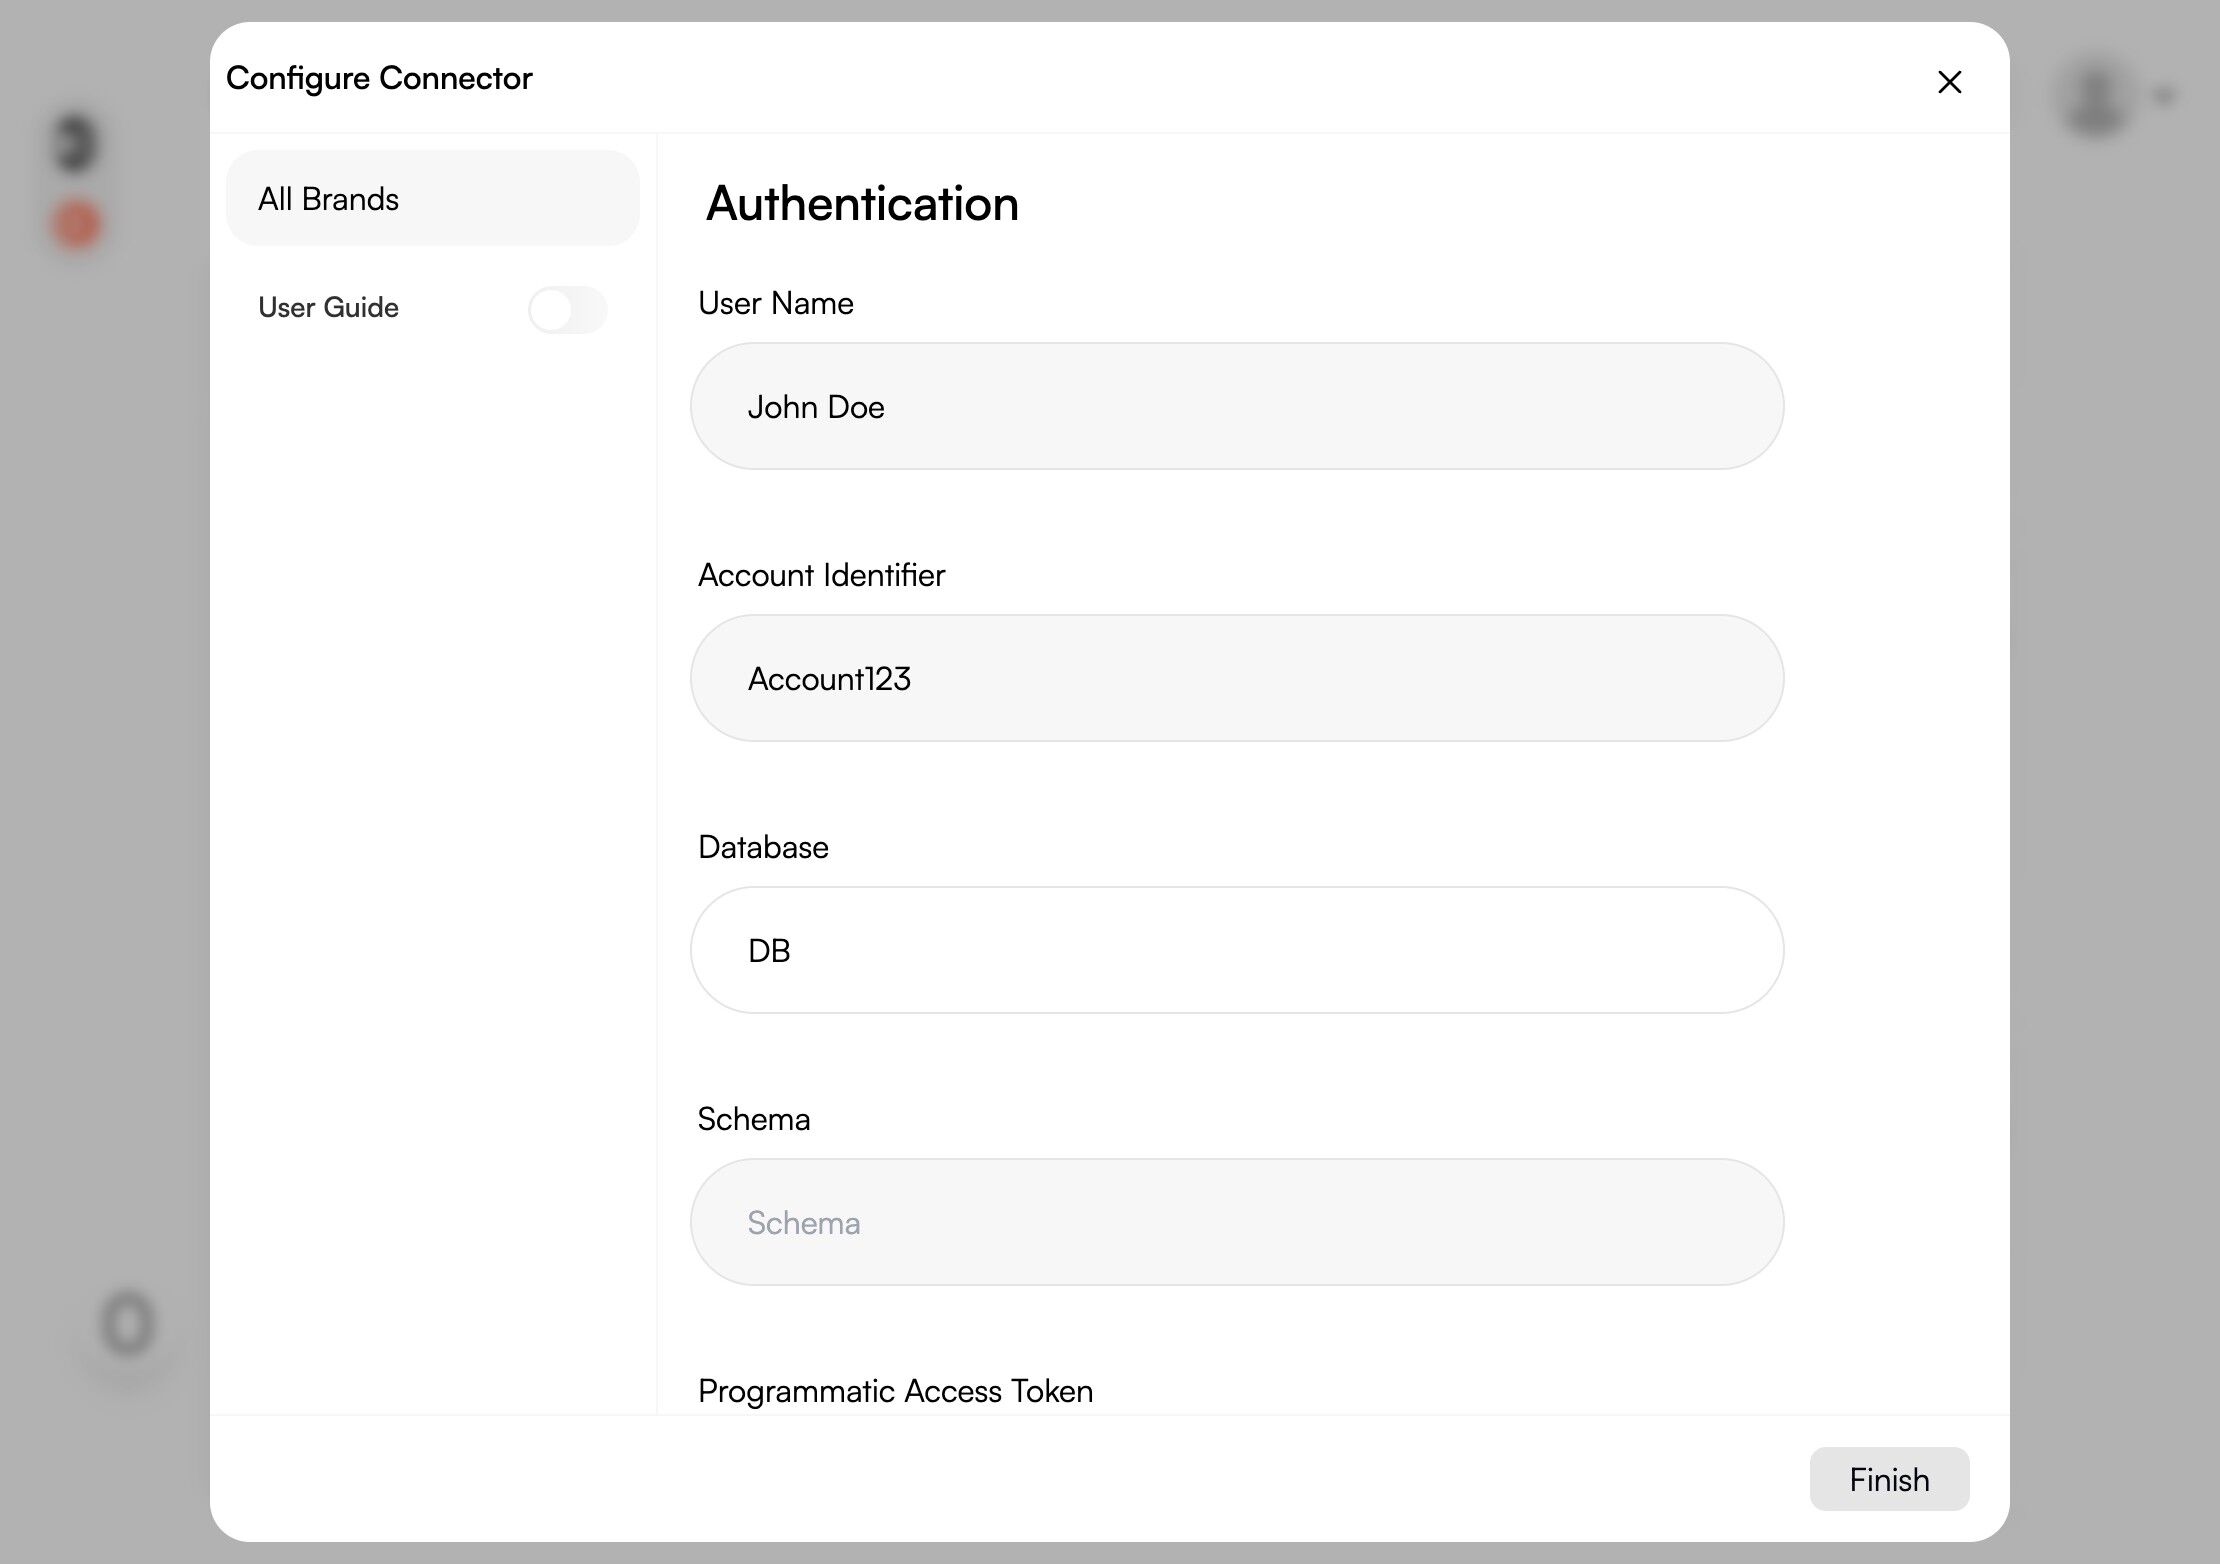Select All Brands in the sidebar
Image resolution: width=2220 pixels, height=1564 pixels.
coord(432,199)
